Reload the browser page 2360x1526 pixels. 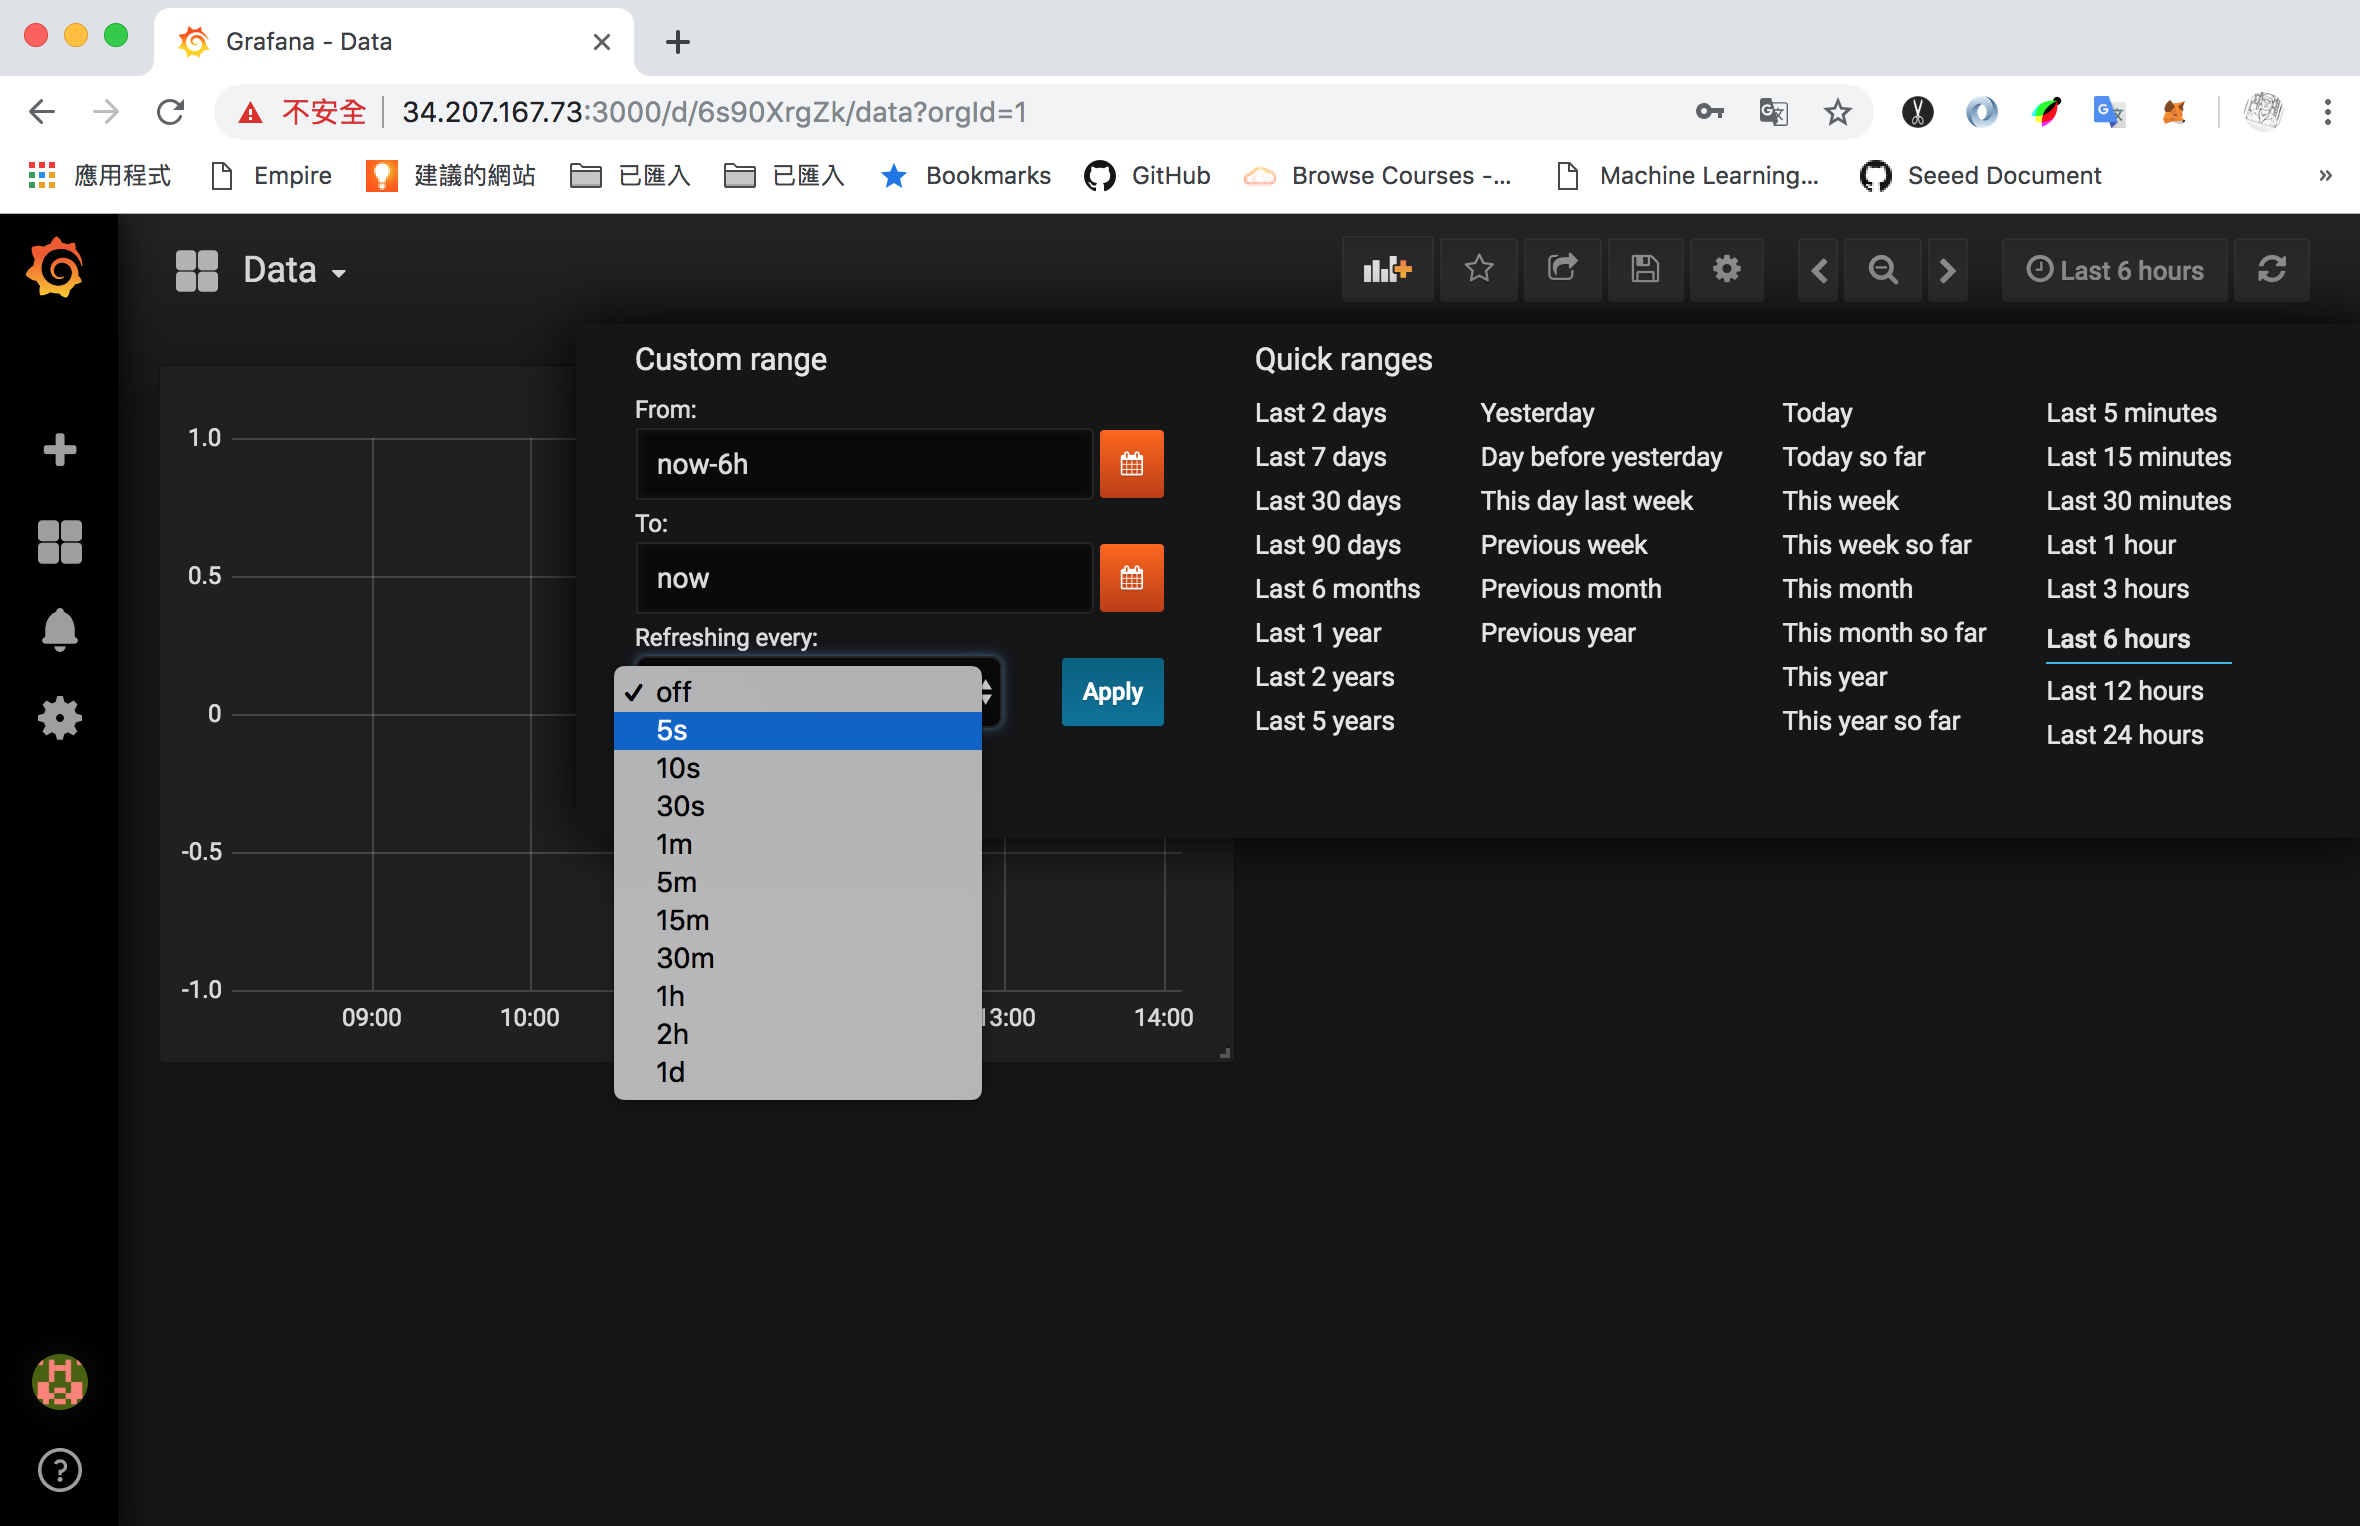pos(170,112)
